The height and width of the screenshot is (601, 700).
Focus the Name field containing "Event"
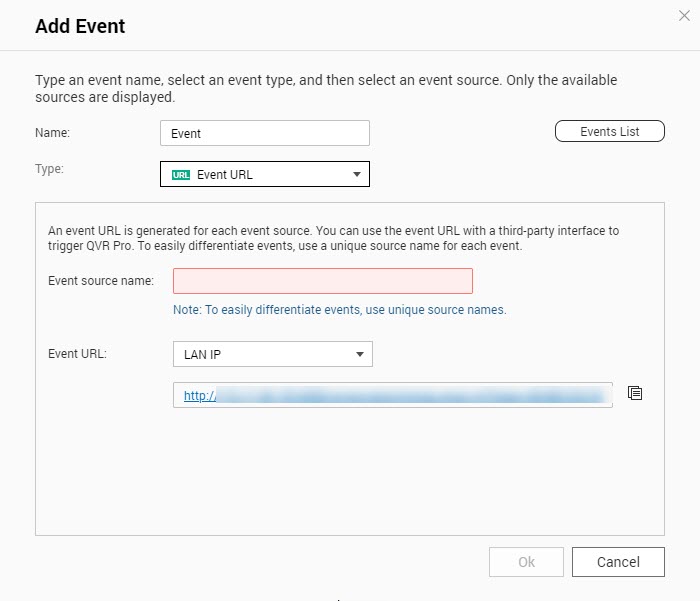point(265,133)
